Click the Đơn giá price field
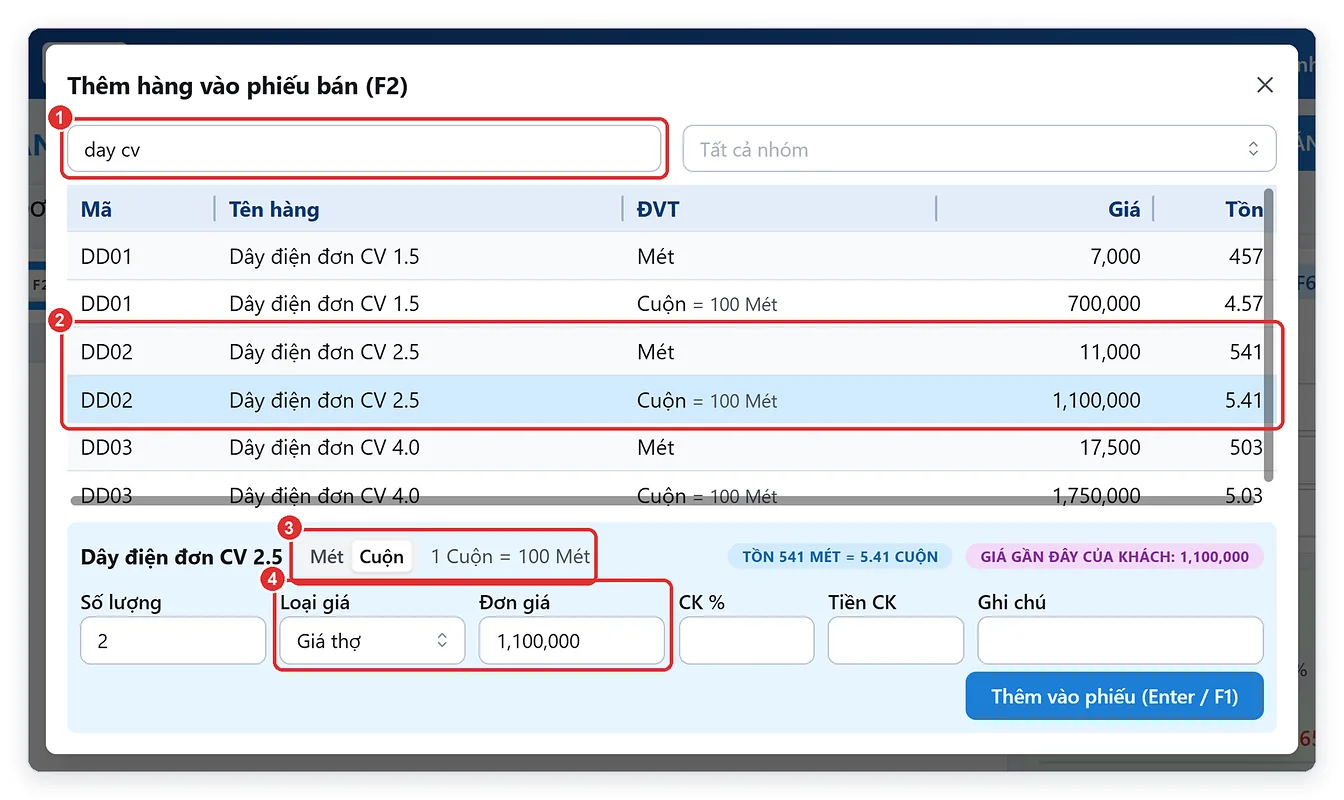 pos(571,641)
